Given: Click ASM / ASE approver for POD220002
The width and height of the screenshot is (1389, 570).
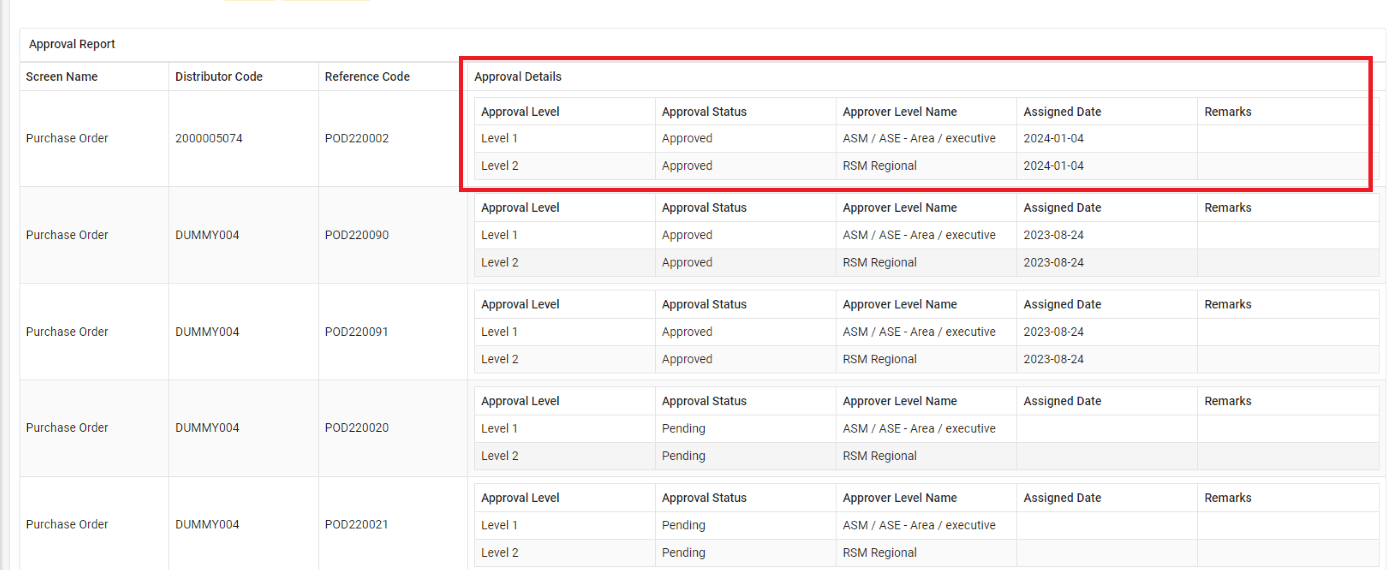Looking at the screenshot, I should [x=919, y=139].
